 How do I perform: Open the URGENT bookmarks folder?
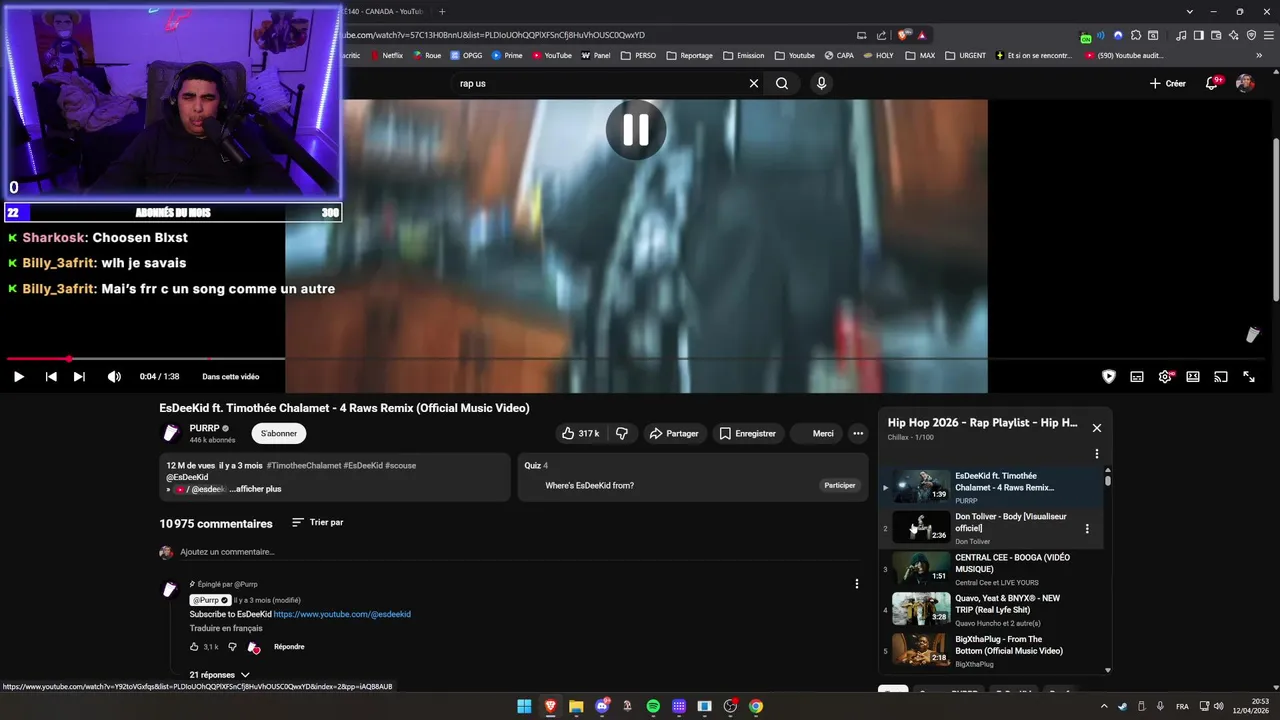[966, 56]
